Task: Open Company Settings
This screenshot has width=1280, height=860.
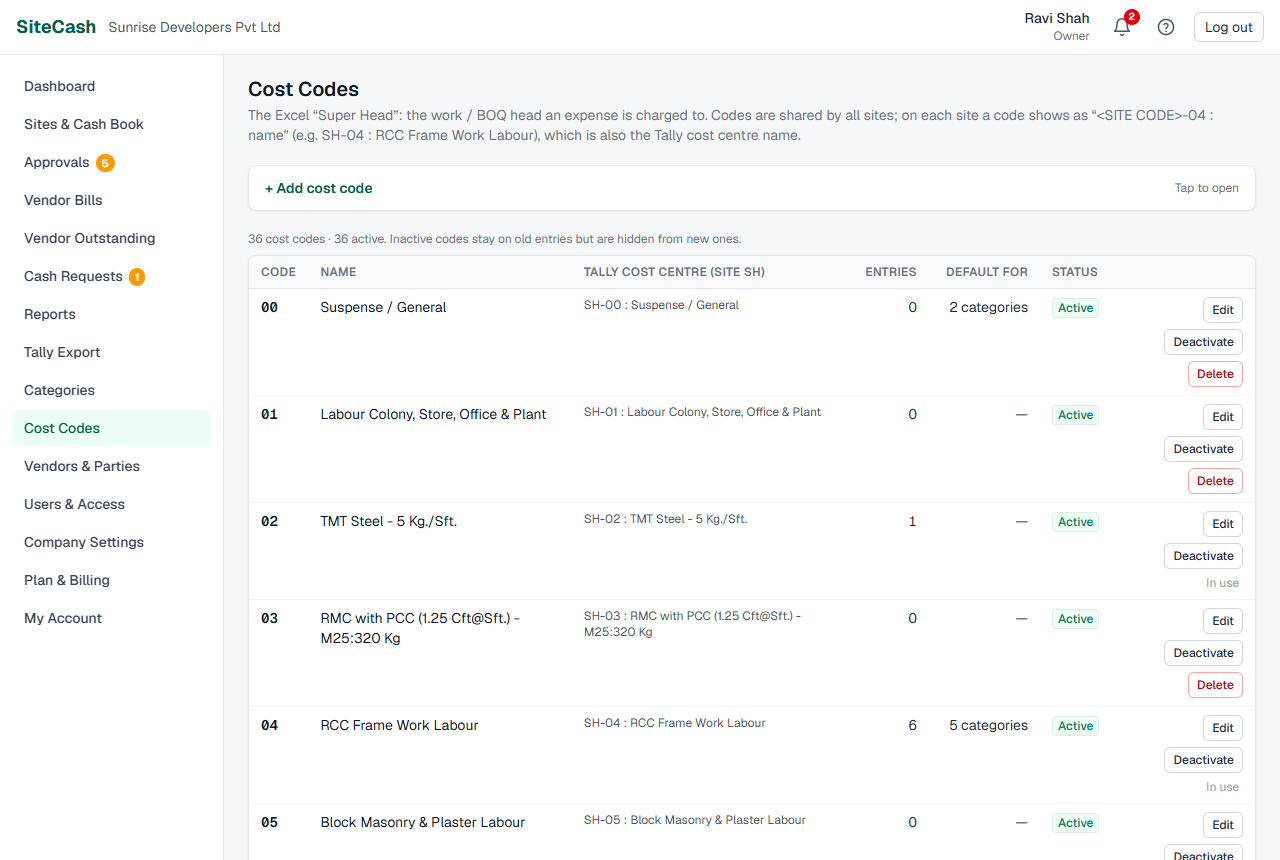Action: pyautogui.click(x=111, y=542)
